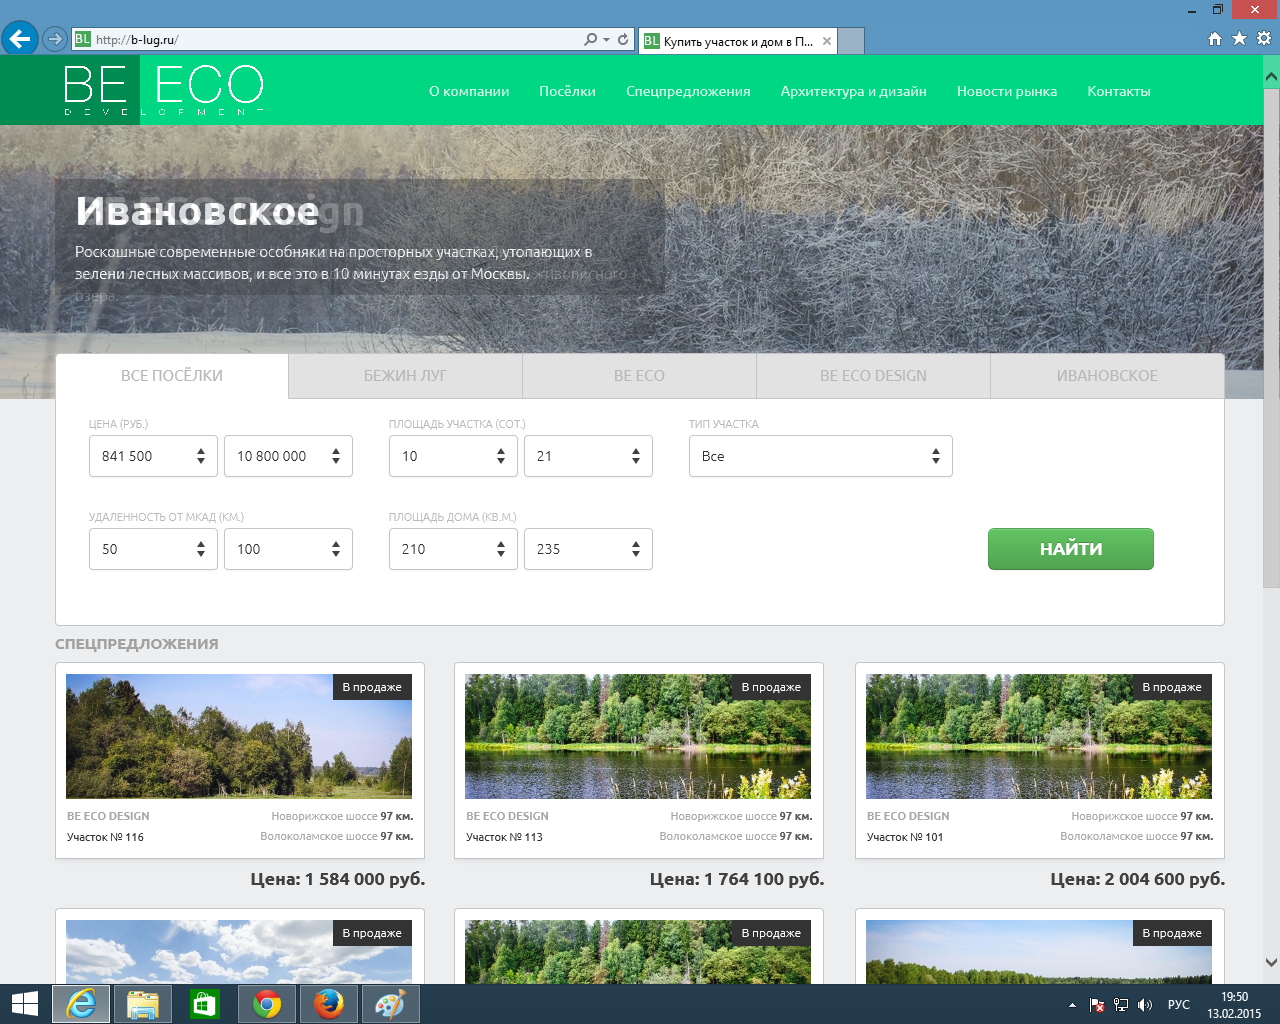This screenshot has height=1024, width=1280.
Task: Switch to the Бежин Луг tab
Action: [x=405, y=376]
